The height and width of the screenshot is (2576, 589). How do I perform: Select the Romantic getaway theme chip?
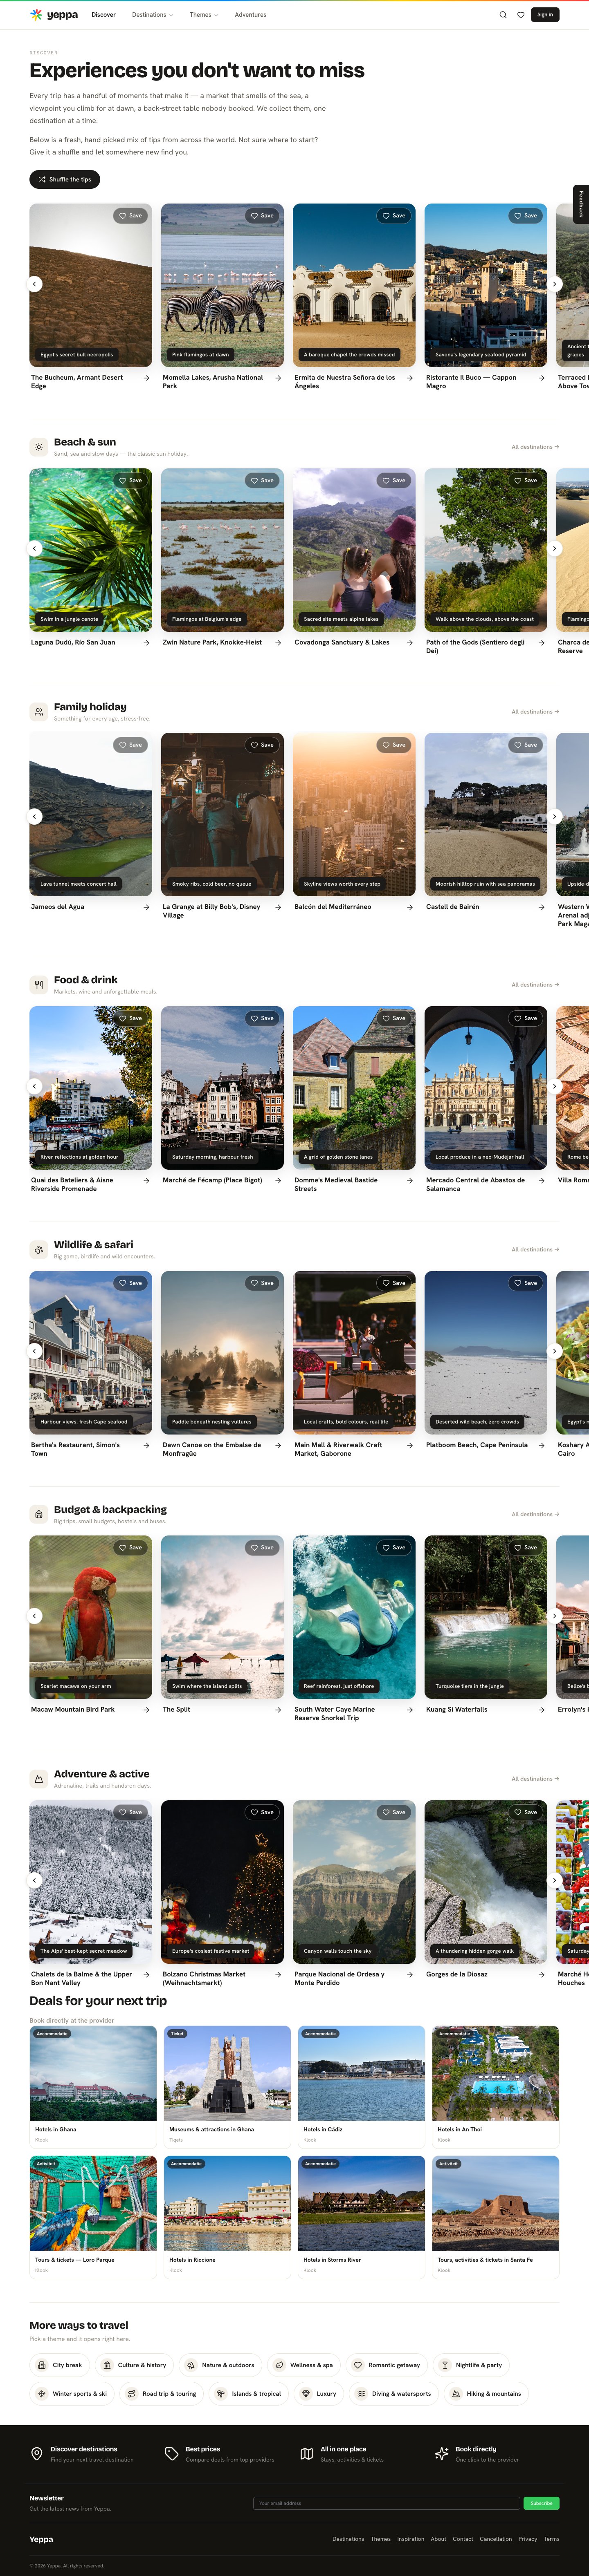387,2366
